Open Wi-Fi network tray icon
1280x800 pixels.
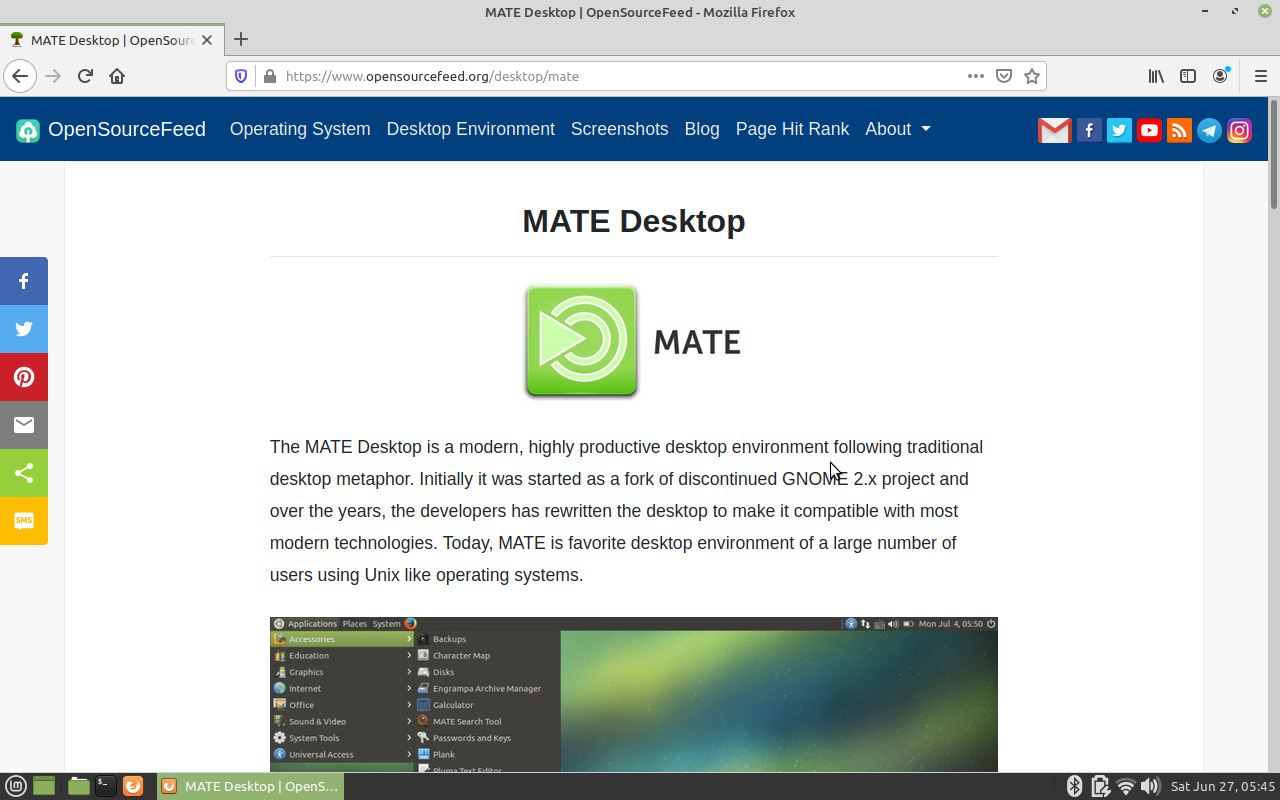pyautogui.click(x=1126, y=786)
